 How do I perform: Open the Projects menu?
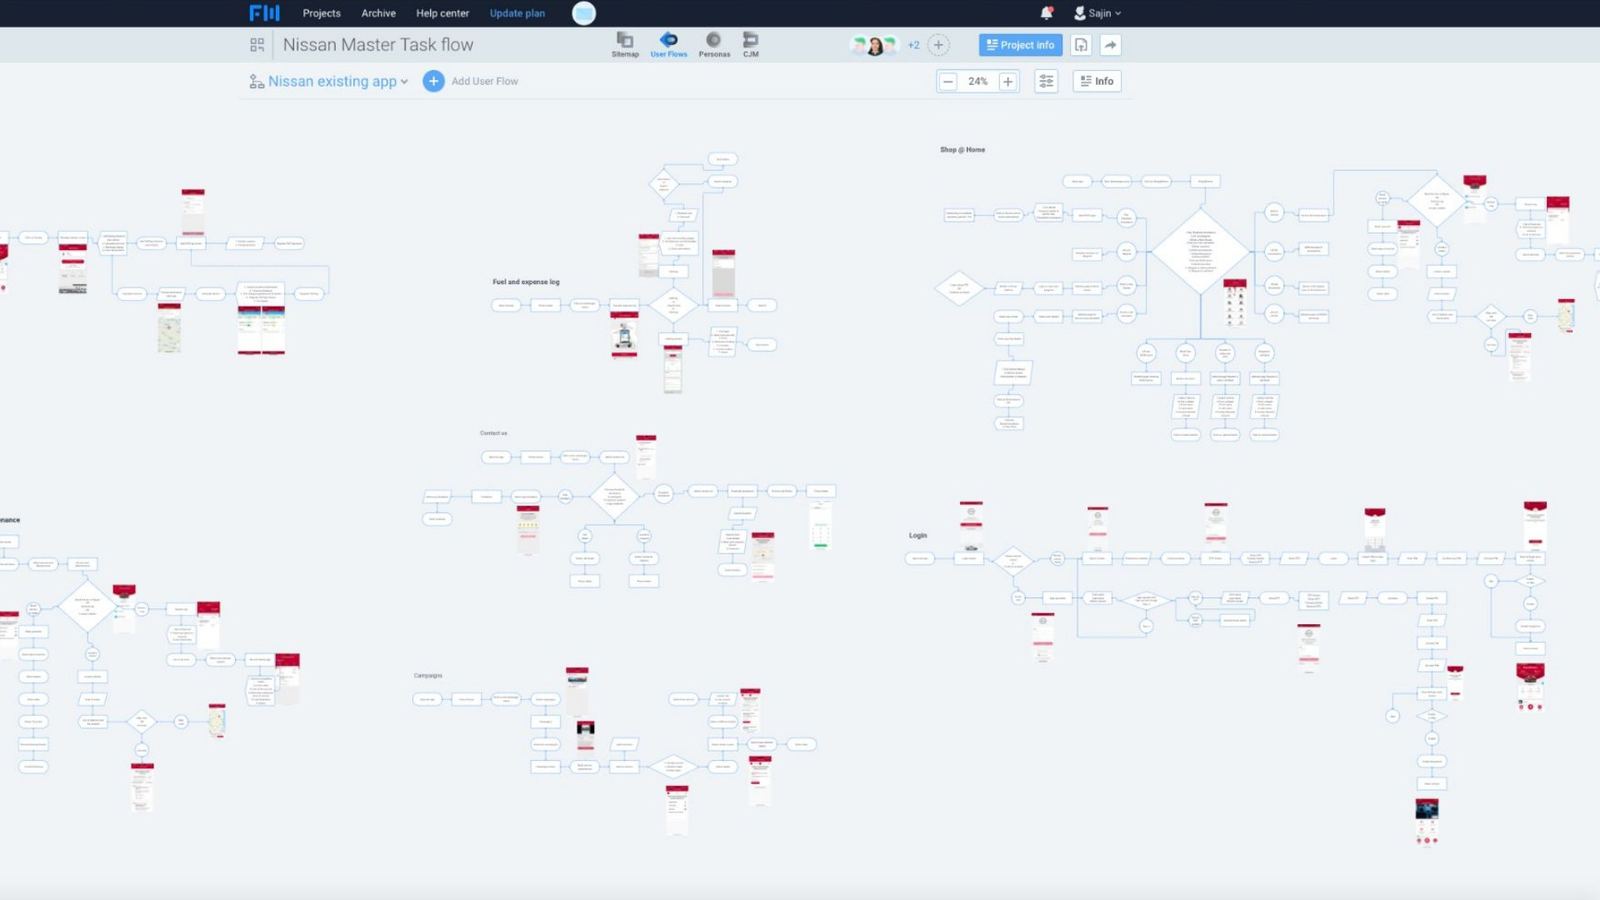pyautogui.click(x=321, y=13)
